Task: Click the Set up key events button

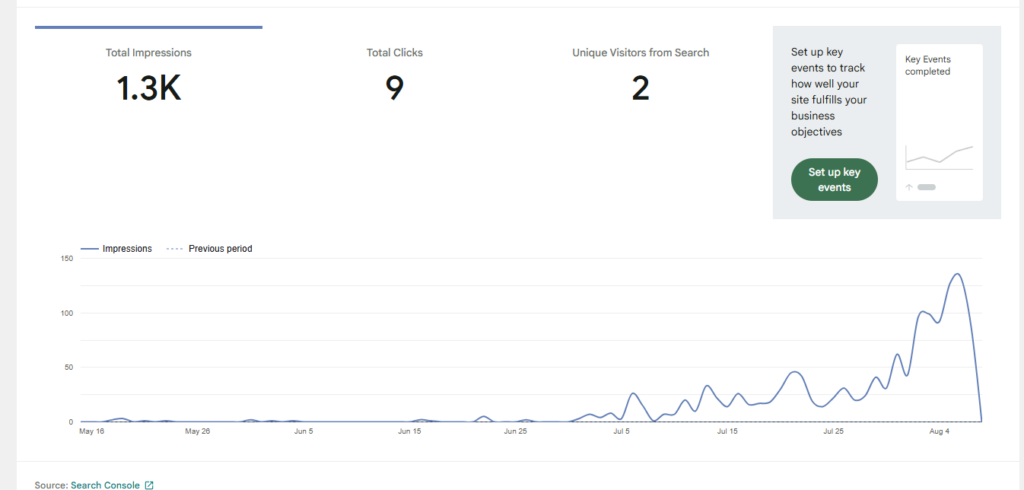Action: pos(834,180)
